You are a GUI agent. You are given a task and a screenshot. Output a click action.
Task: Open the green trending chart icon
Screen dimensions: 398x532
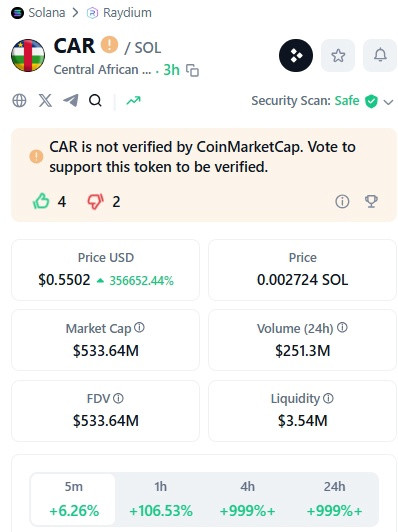[x=133, y=100]
